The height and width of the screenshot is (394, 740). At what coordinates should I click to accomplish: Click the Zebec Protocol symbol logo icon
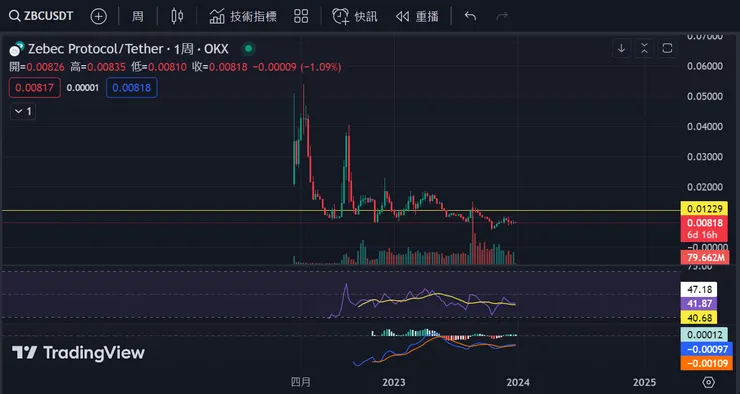17,49
